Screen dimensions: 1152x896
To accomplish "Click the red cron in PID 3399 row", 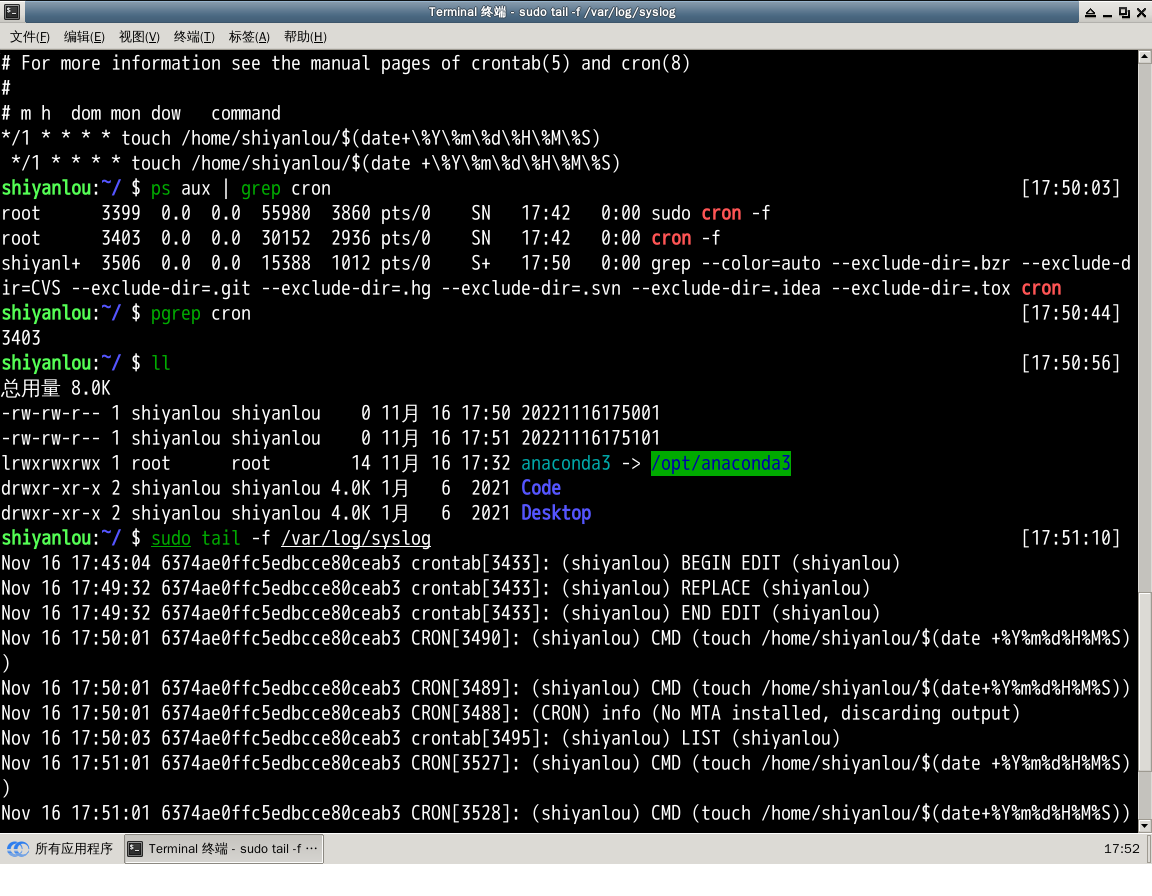I will coord(721,214).
